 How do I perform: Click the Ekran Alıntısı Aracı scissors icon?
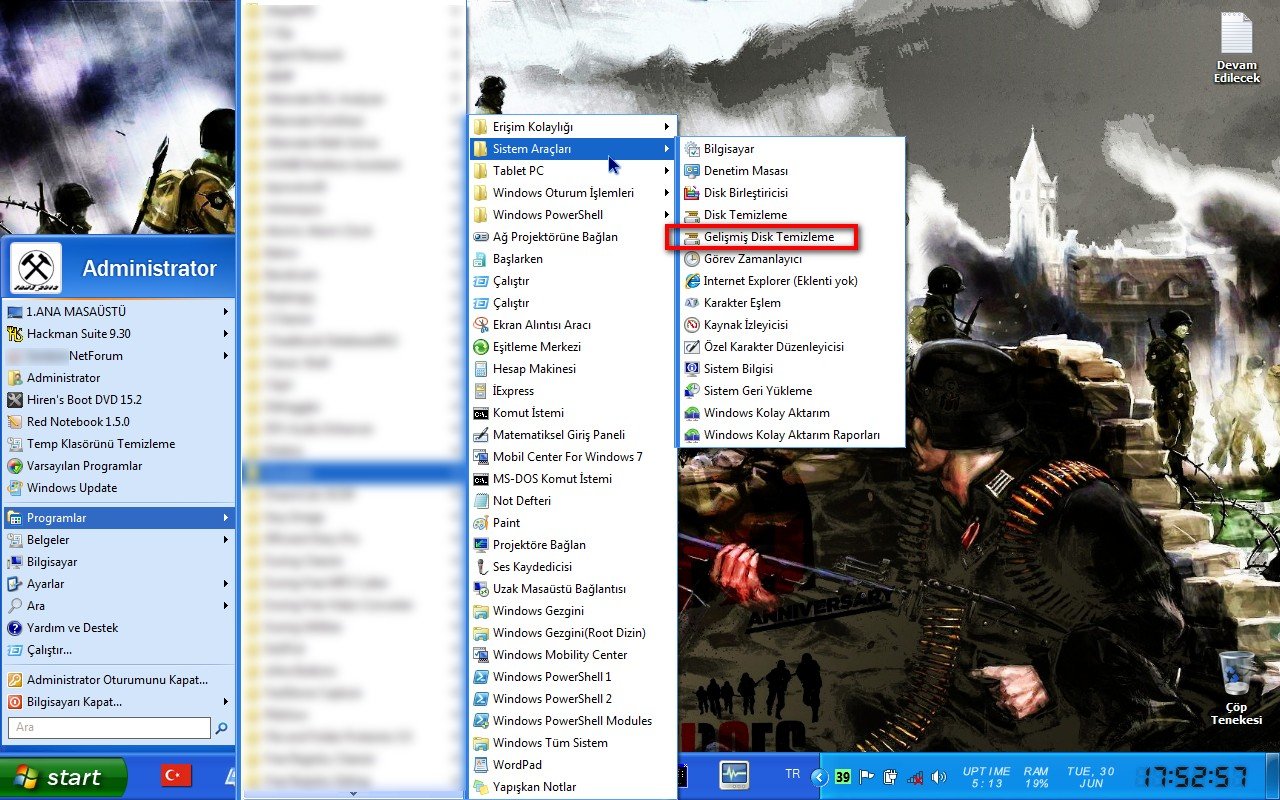coord(481,325)
